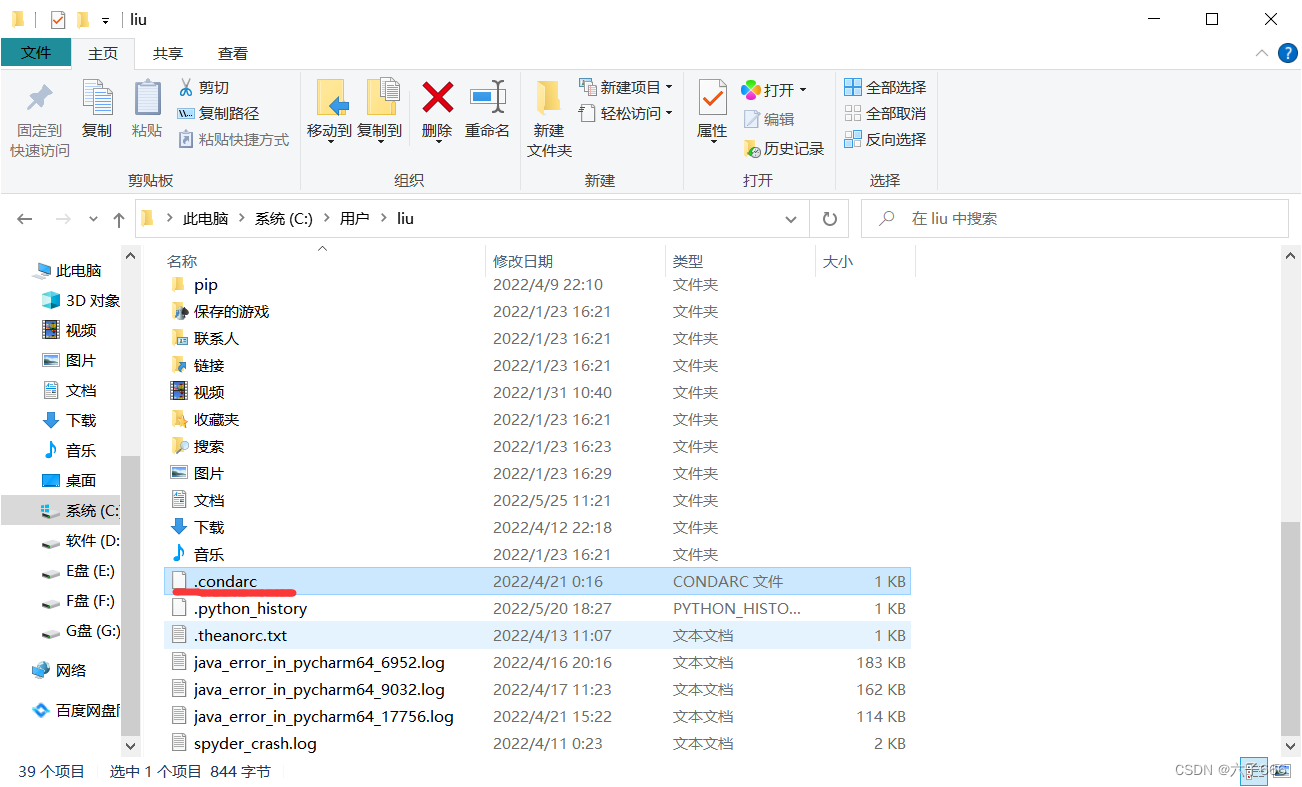Switch to 查看 ribbon tab
The width and height of the screenshot is (1302, 787).
(233, 54)
